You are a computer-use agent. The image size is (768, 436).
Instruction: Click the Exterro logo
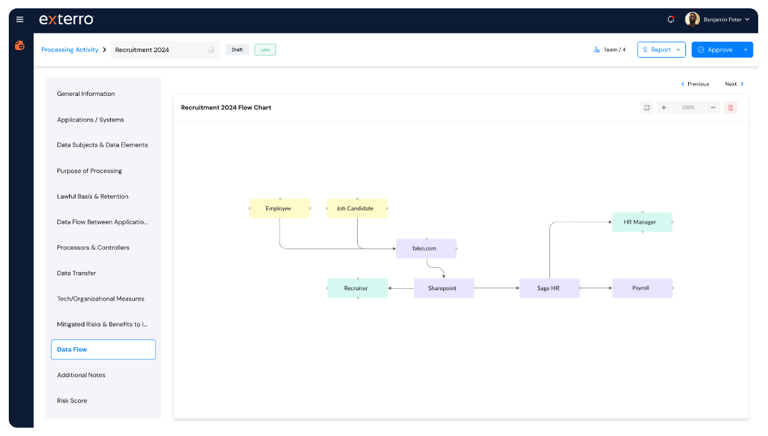[66, 19]
